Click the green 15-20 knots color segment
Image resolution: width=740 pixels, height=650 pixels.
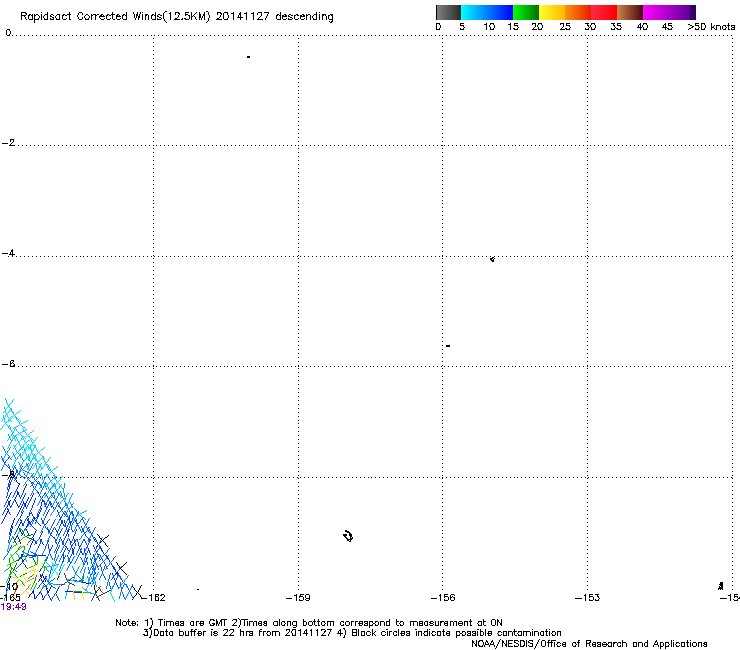click(x=526, y=12)
